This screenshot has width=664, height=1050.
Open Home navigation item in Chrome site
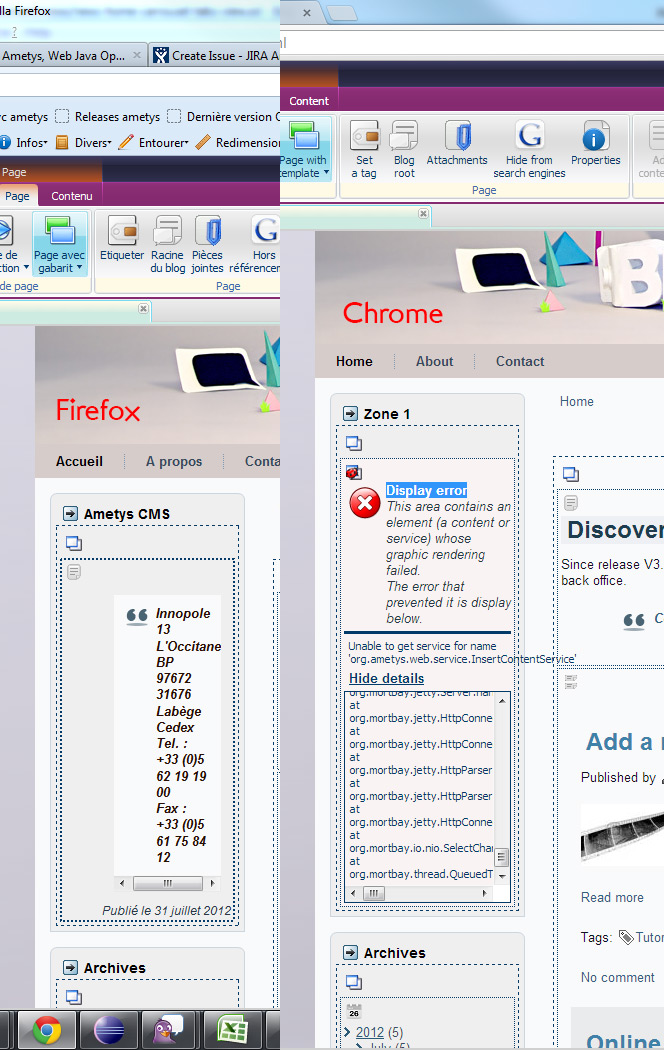point(354,362)
